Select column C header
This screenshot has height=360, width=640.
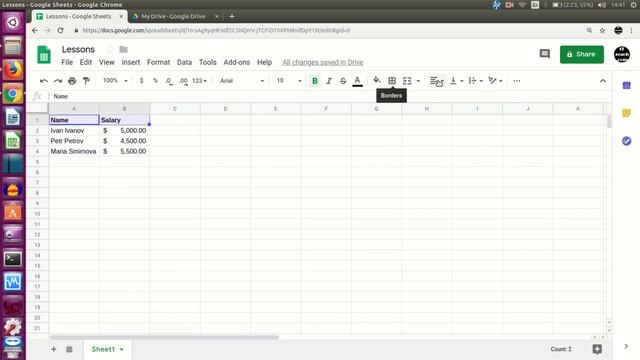click(x=175, y=109)
